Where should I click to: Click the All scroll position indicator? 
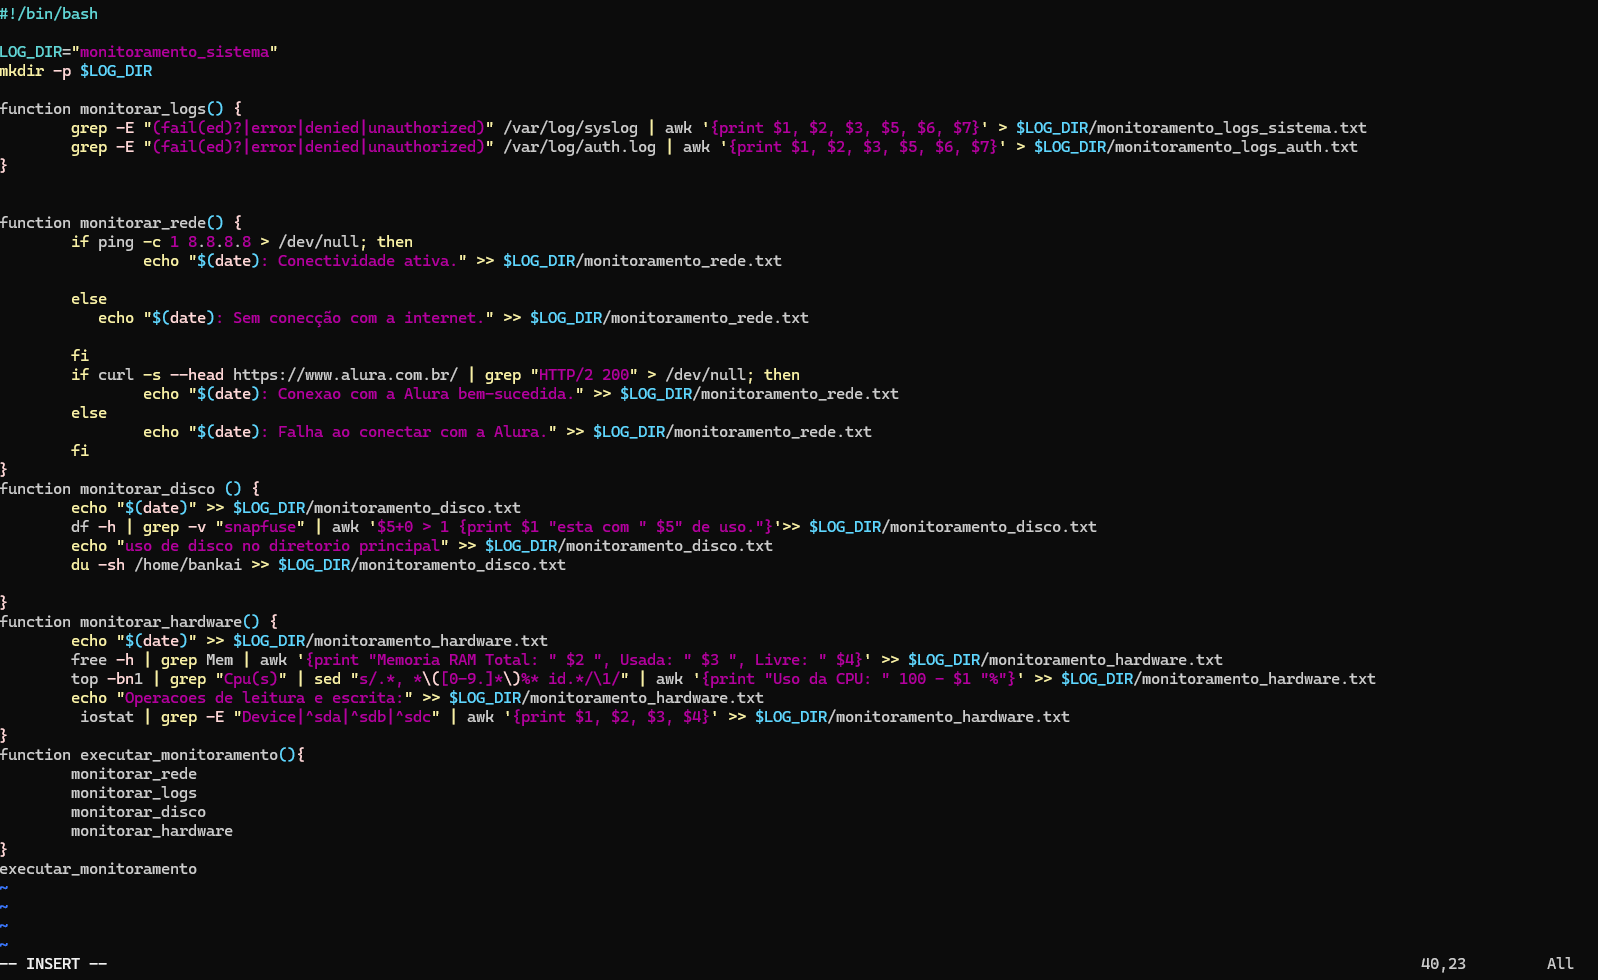tap(1560, 964)
